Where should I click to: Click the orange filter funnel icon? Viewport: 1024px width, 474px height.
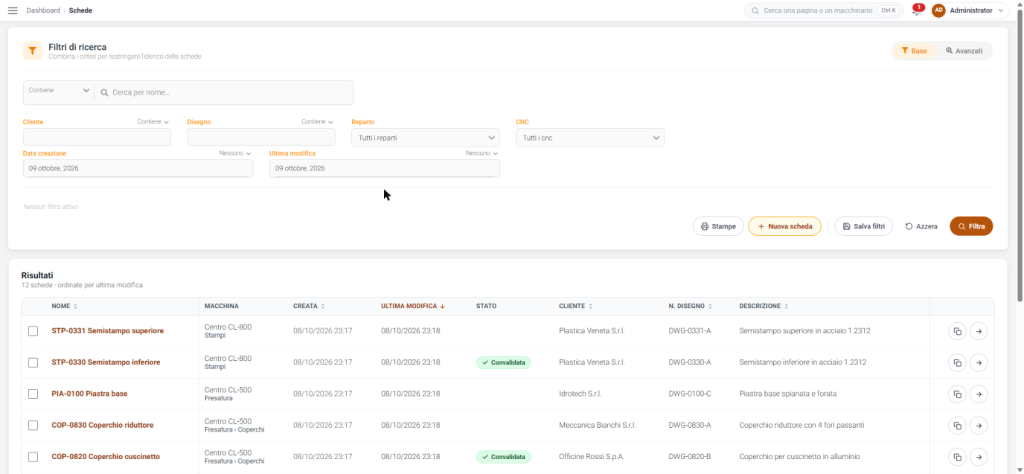click(32, 51)
